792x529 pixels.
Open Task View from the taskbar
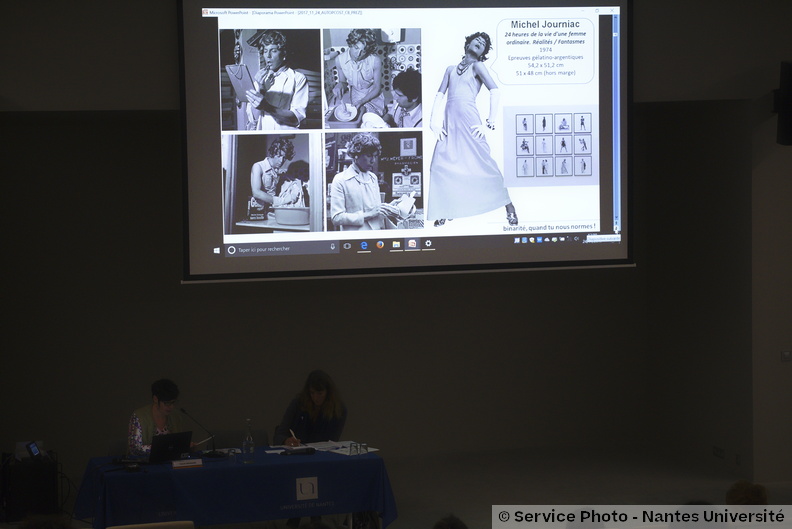[x=347, y=246]
